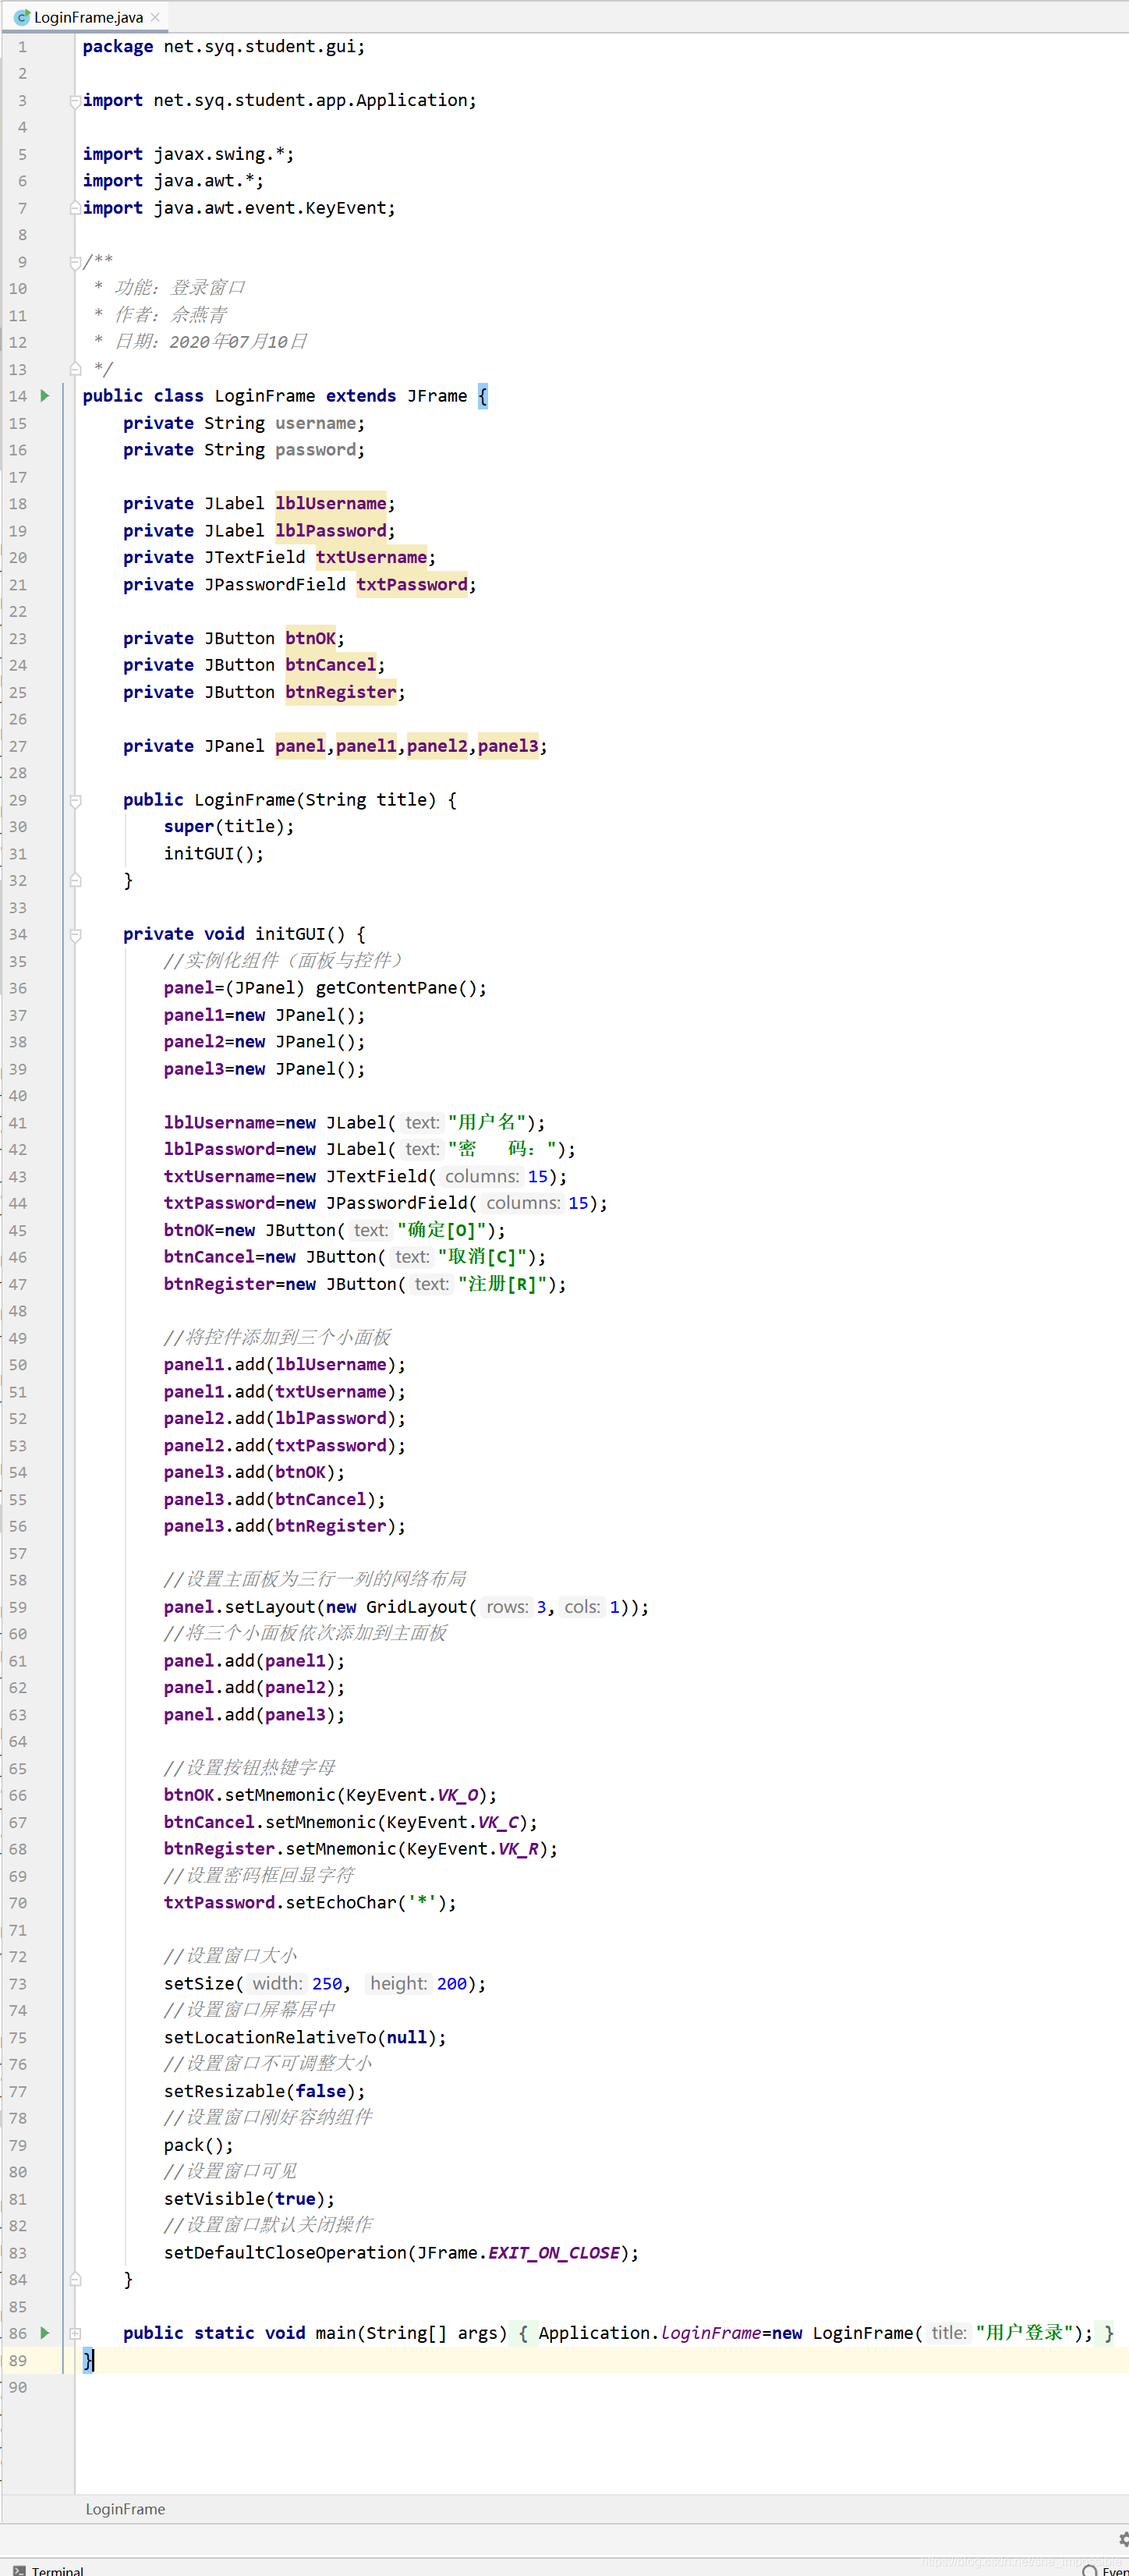Screen dimensions: 1129x2576
Task: Click height value 200 in setSize call
Action: click(x=452, y=1983)
